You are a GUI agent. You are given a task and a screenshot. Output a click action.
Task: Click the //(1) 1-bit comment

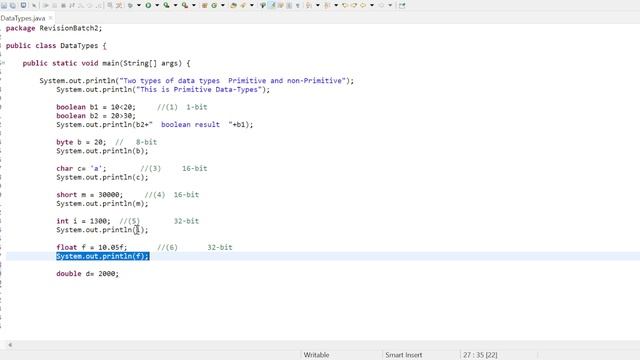point(182,107)
